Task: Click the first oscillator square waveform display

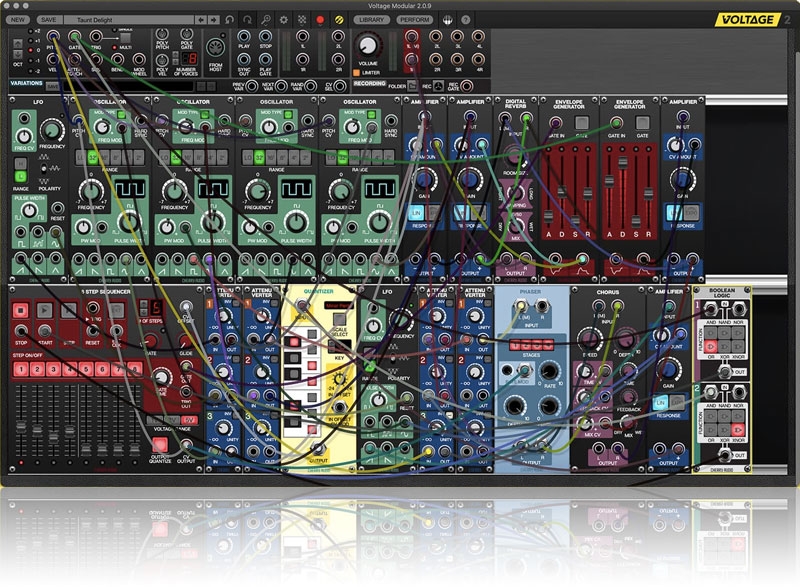Action: coord(130,189)
